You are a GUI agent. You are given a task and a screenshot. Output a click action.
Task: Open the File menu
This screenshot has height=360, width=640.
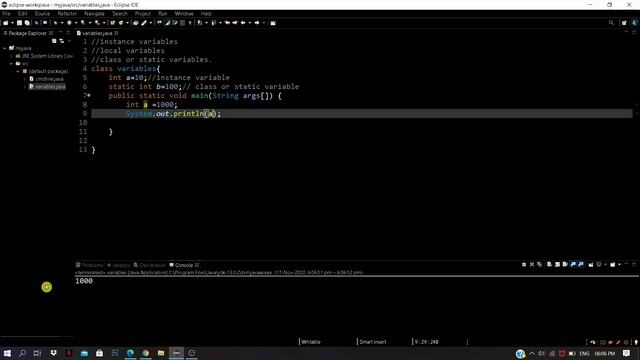(x=6, y=13)
